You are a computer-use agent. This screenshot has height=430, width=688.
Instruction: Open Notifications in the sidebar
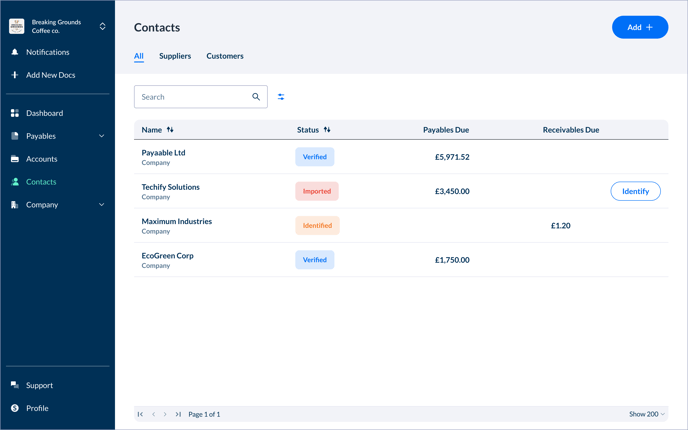47,52
